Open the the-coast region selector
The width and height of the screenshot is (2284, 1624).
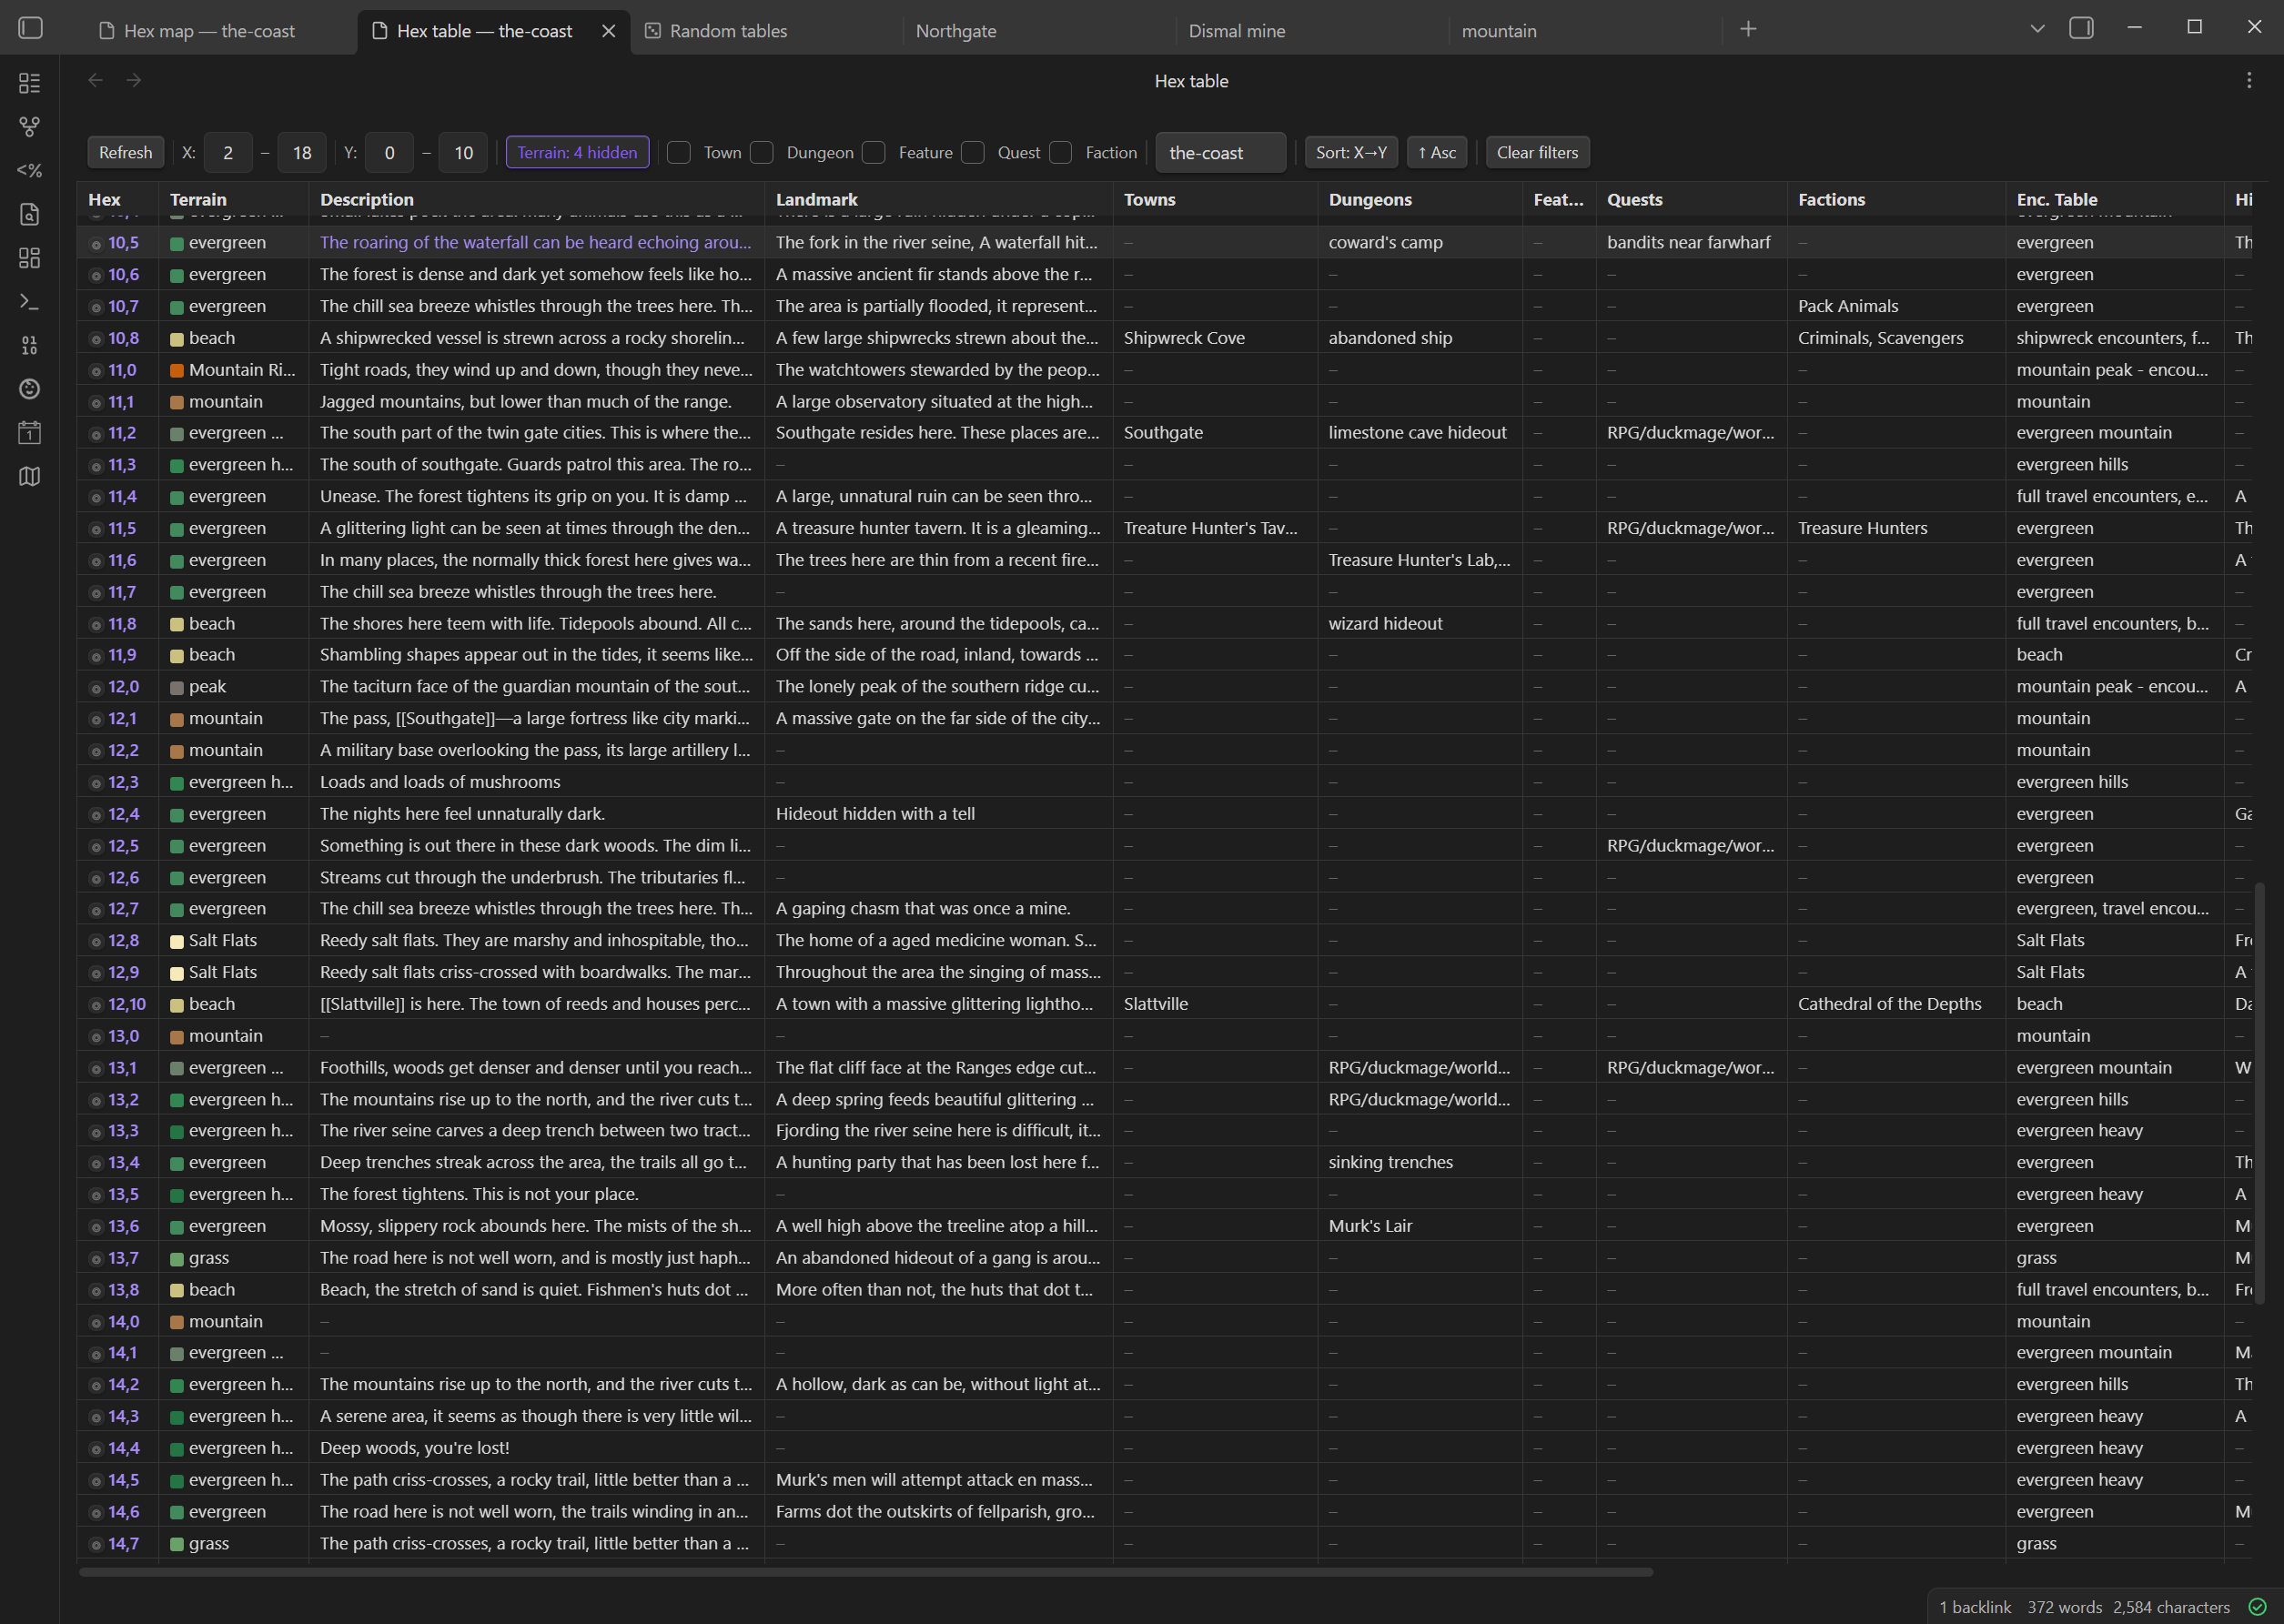point(1220,153)
